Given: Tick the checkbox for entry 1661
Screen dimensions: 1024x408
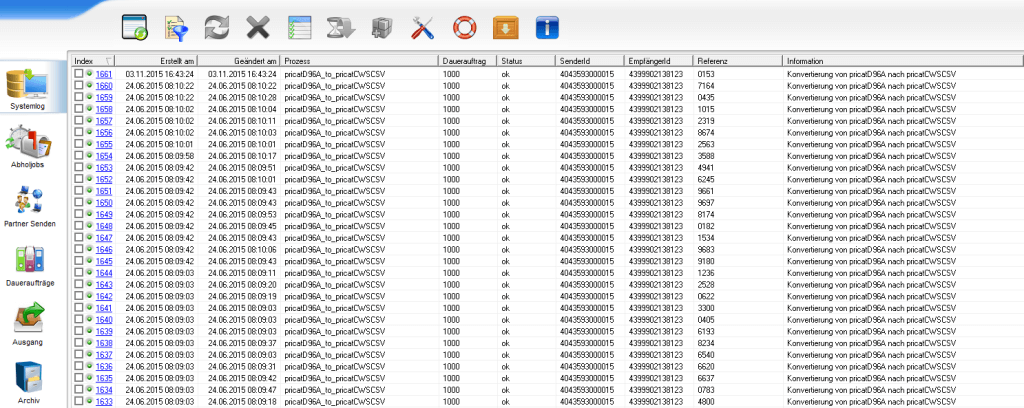Looking at the screenshot, I should [79, 74].
